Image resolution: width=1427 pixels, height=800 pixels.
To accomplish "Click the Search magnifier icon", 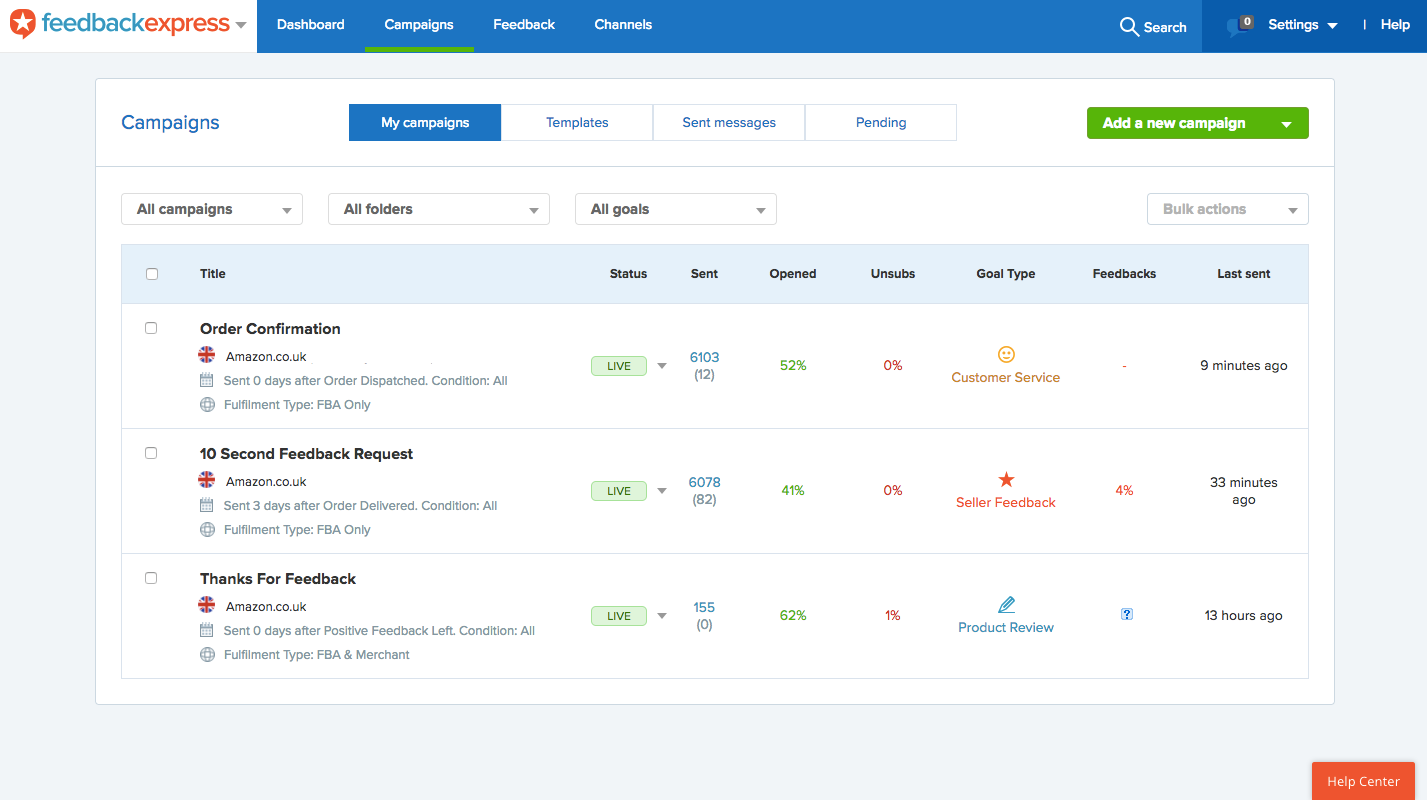I will pyautogui.click(x=1129, y=27).
